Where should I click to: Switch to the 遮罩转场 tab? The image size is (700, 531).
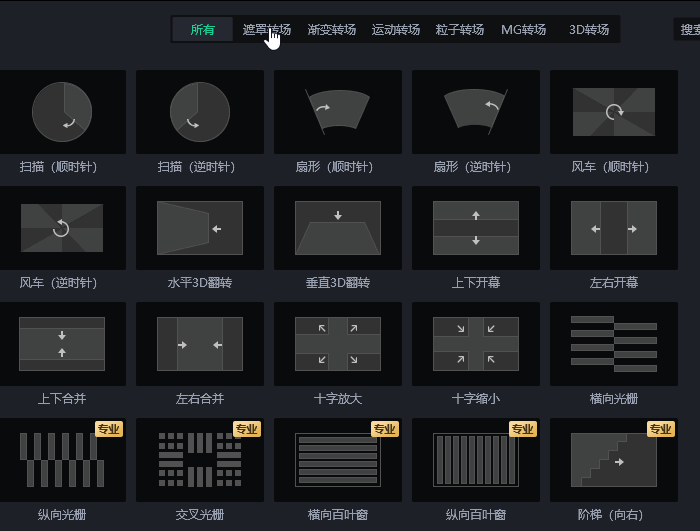267,30
